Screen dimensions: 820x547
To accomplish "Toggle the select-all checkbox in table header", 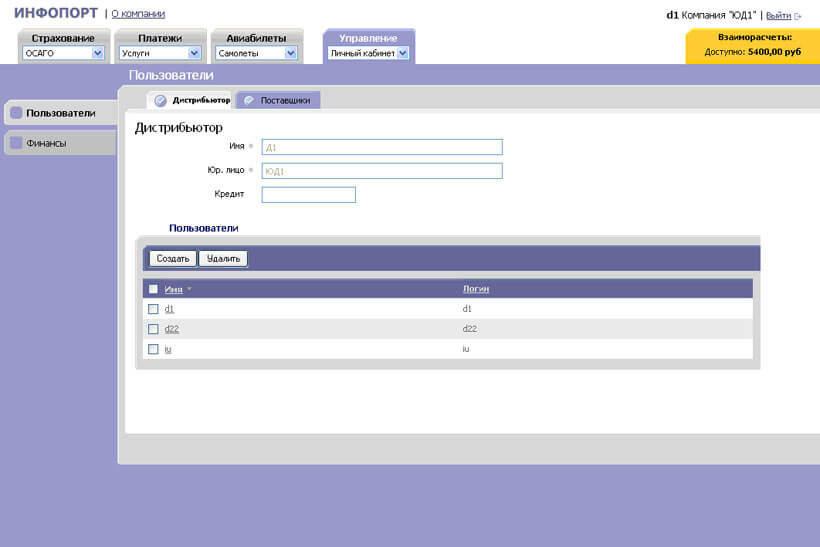I will [x=153, y=289].
